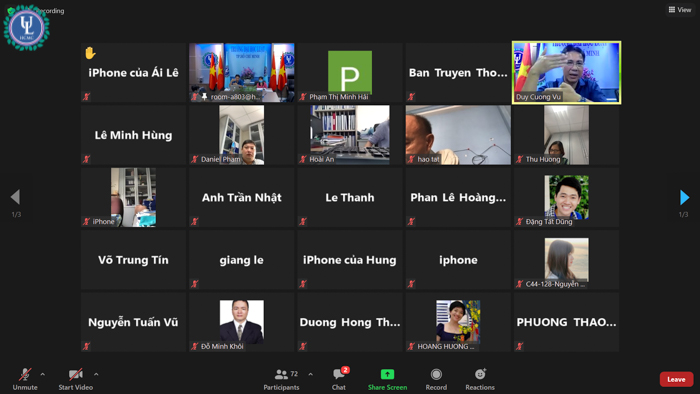
Task: Leave the meeting with red Leave button
Action: click(676, 379)
